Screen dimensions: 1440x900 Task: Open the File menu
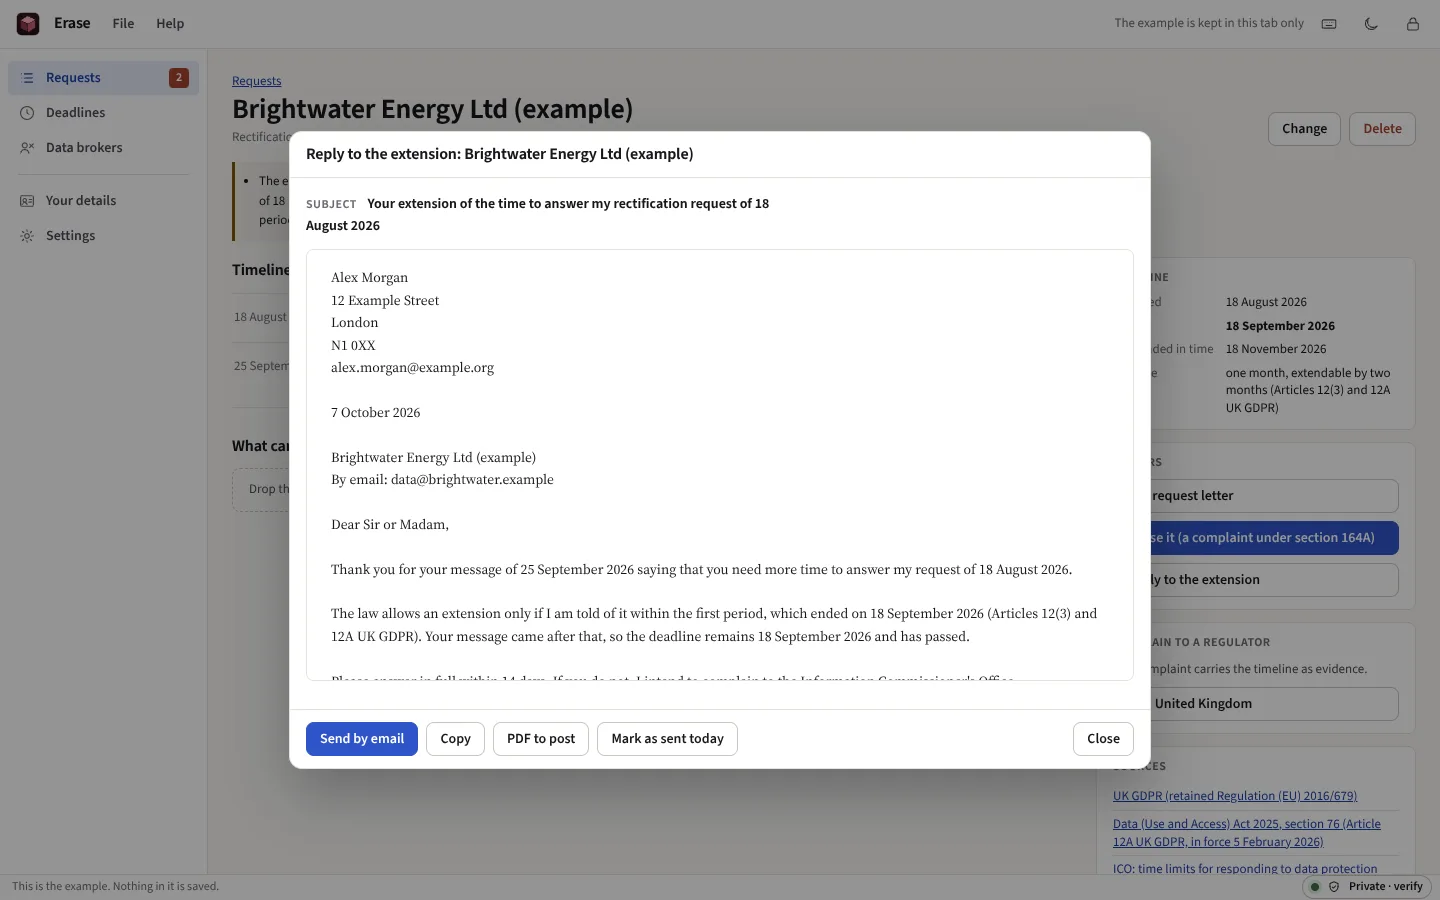[123, 23]
